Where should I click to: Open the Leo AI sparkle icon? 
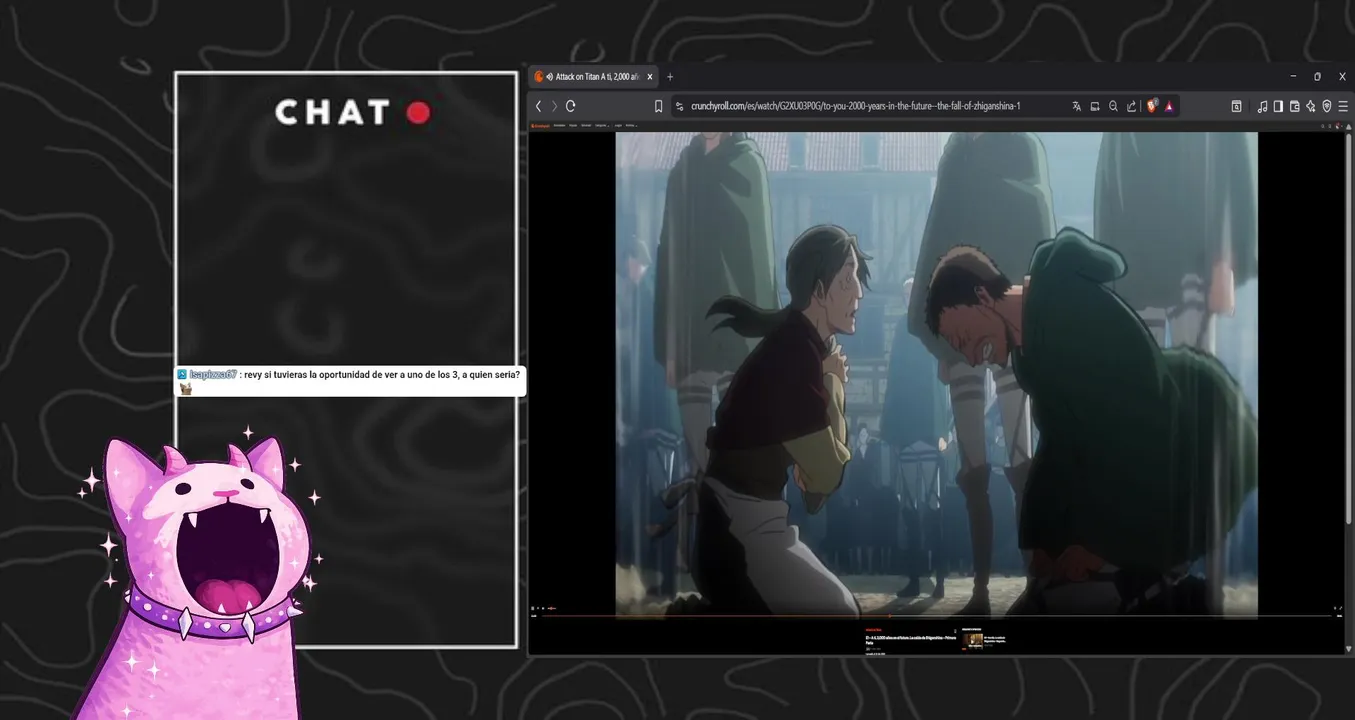click(1310, 106)
